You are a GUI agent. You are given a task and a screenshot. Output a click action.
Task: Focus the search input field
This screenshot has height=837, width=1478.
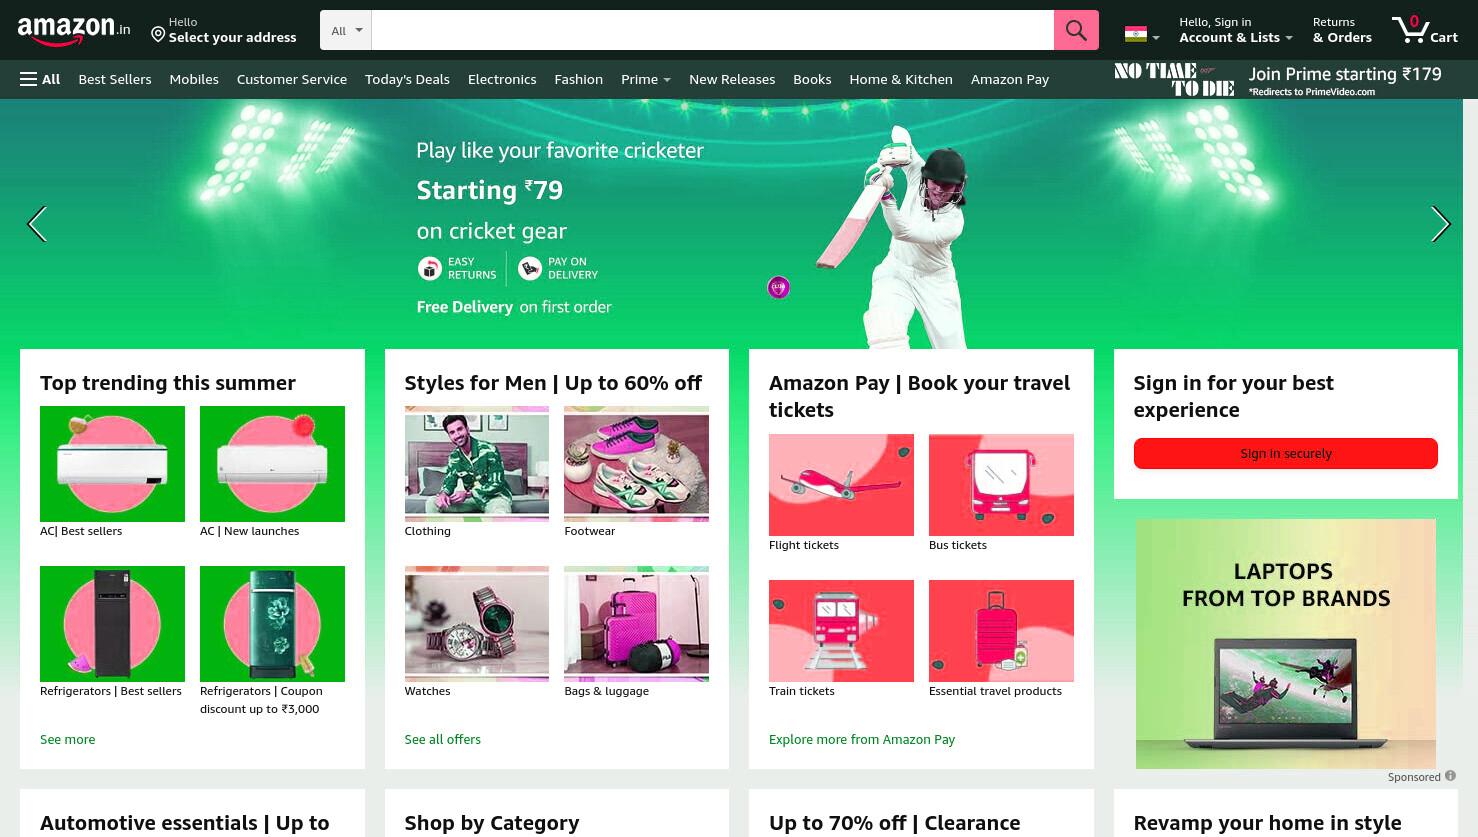[x=712, y=30]
